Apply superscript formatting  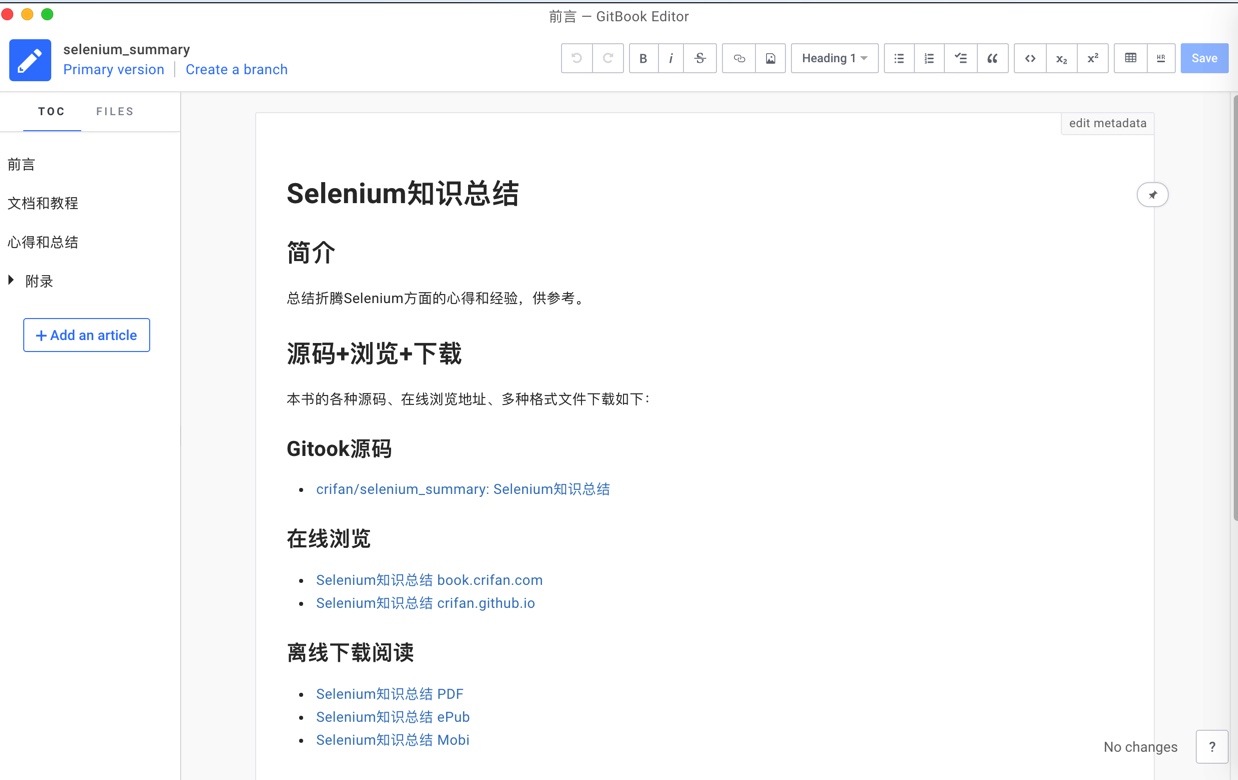(x=1092, y=58)
